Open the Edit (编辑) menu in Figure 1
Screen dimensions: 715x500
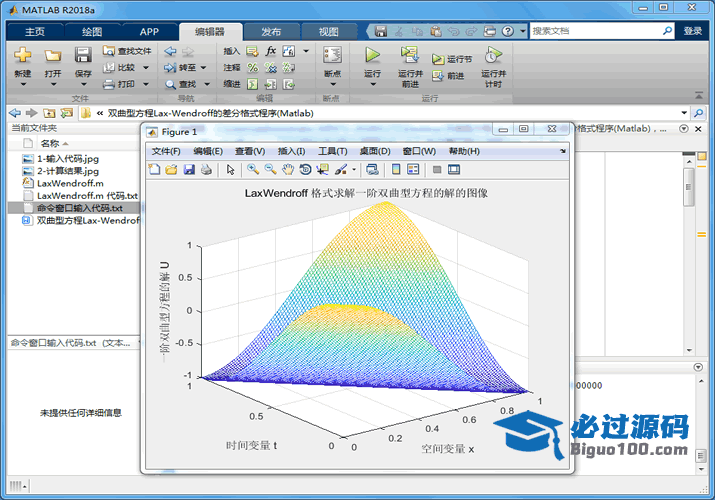click(208, 151)
